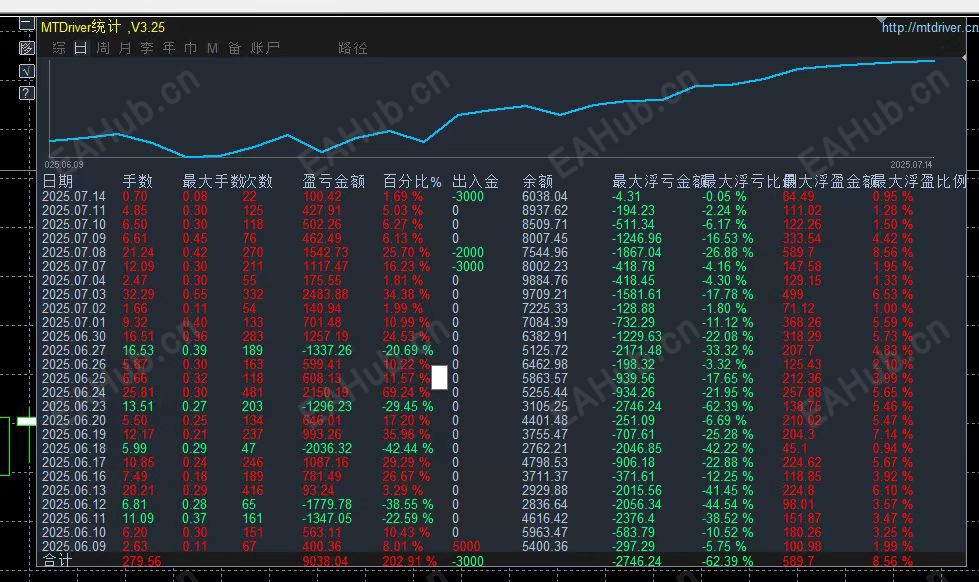Select the 2025.06.23 row date
Viewport: 979px width, 582px height.
click(74, 407)
